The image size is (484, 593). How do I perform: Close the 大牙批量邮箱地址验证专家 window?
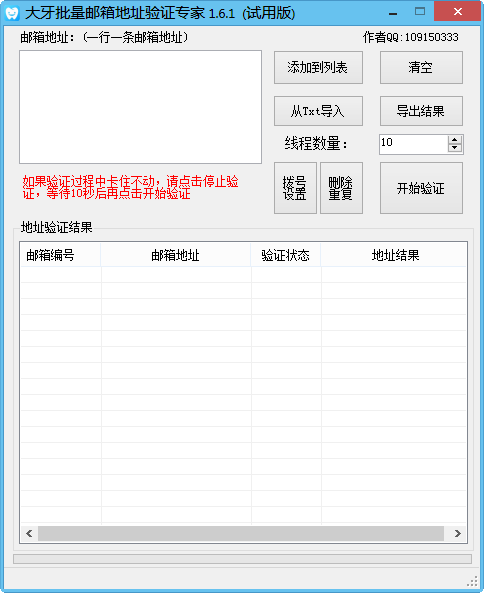tap(458, 12)
